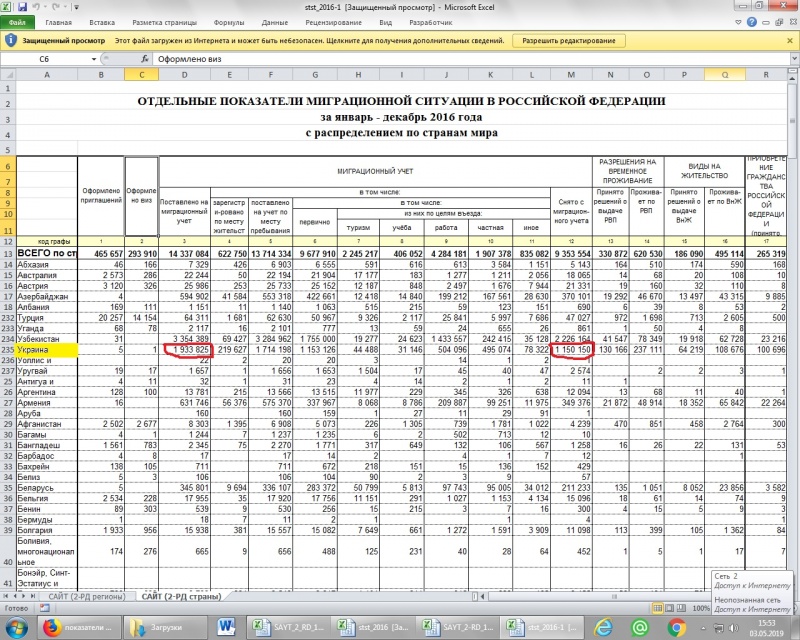Show hidden tray icons arrow
The height and width of the screenshot is (640, 800).
click(703, 628)
